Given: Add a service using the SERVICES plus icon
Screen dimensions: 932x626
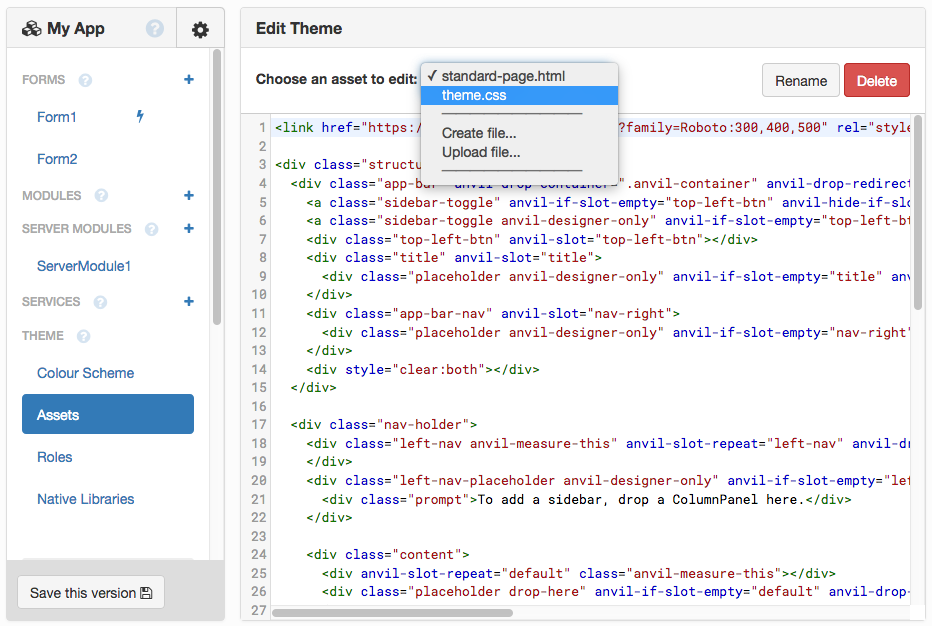Looking at the screenshot, I should (188, 301).
